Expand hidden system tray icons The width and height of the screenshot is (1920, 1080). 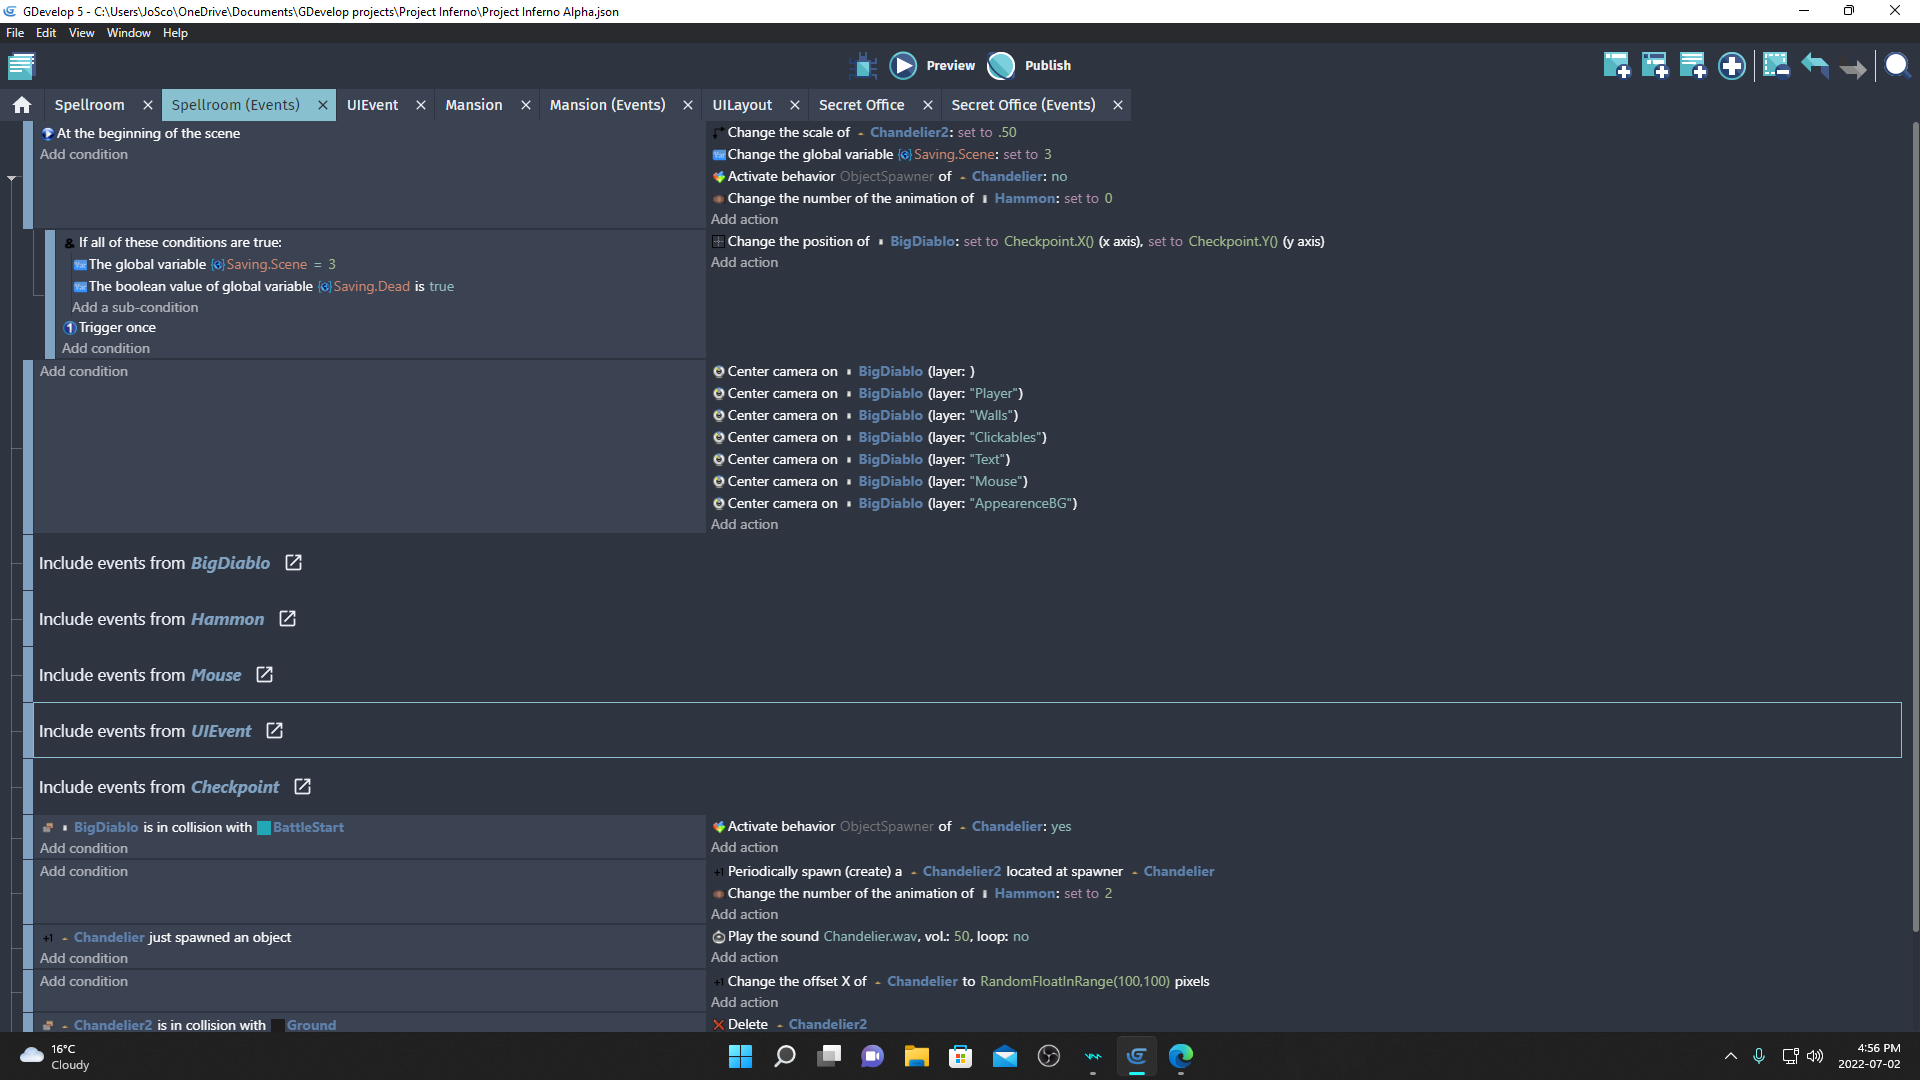coord(1731,1056)
